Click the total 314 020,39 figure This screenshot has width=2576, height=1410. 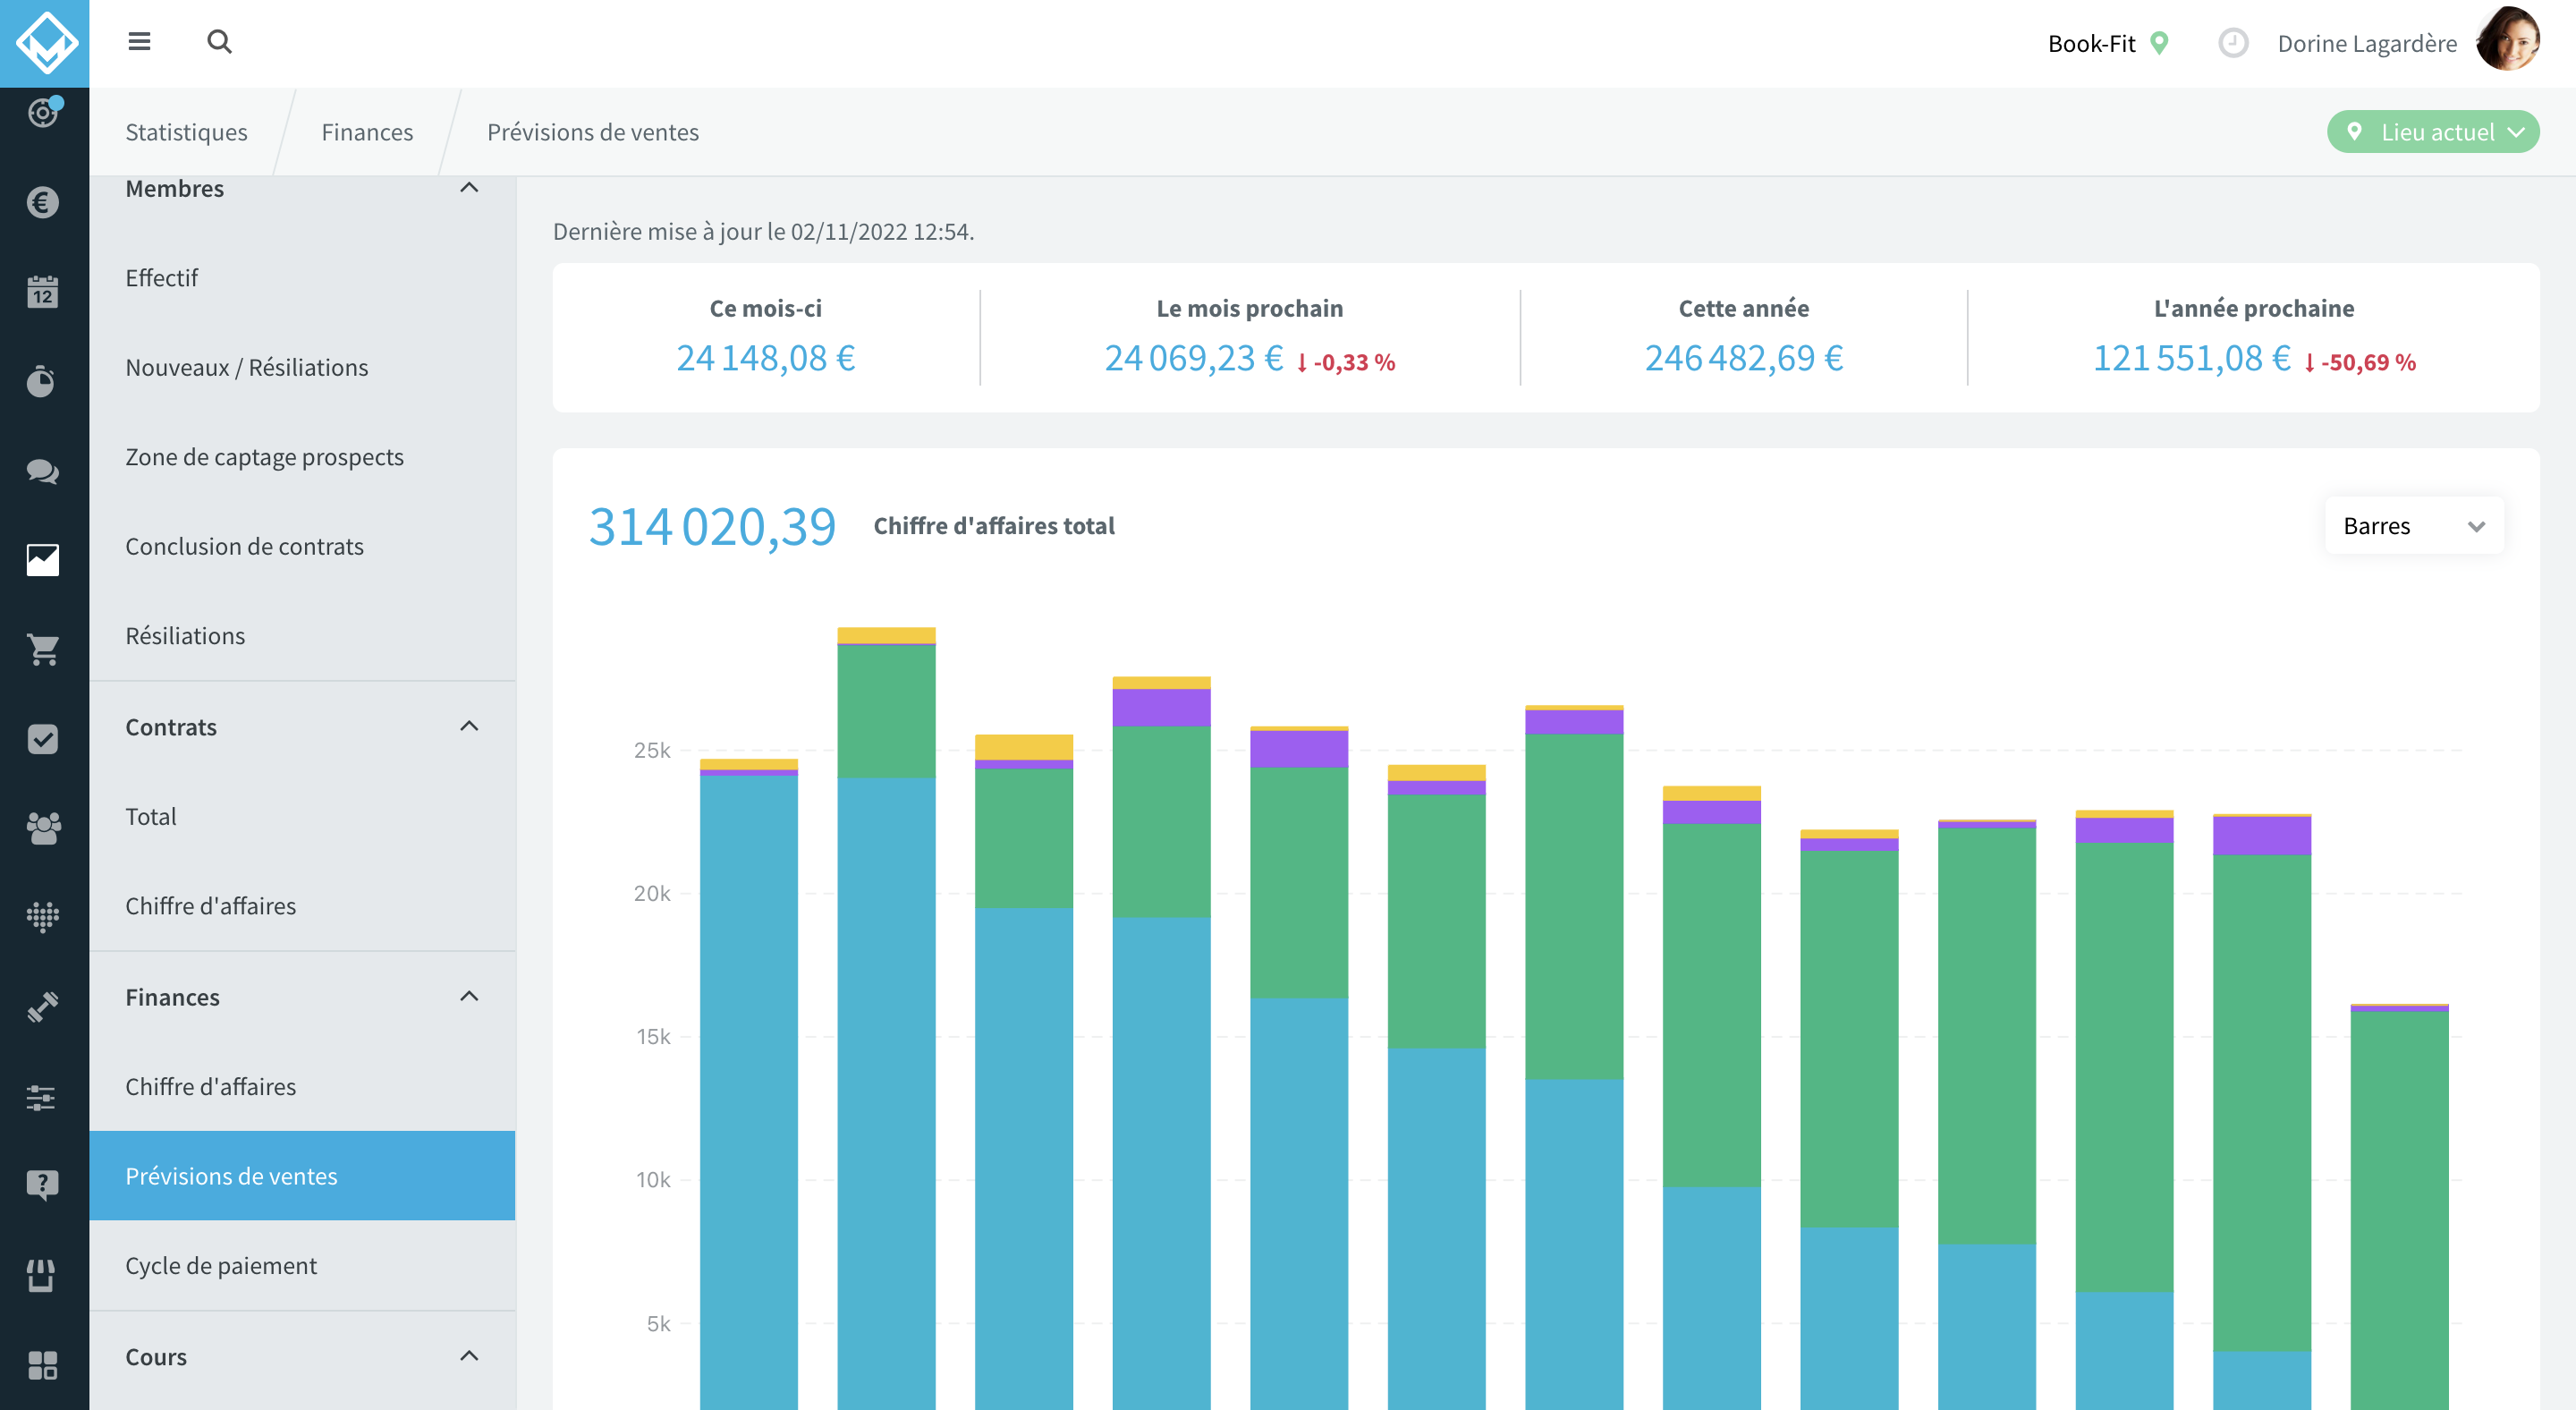[712, 526]
